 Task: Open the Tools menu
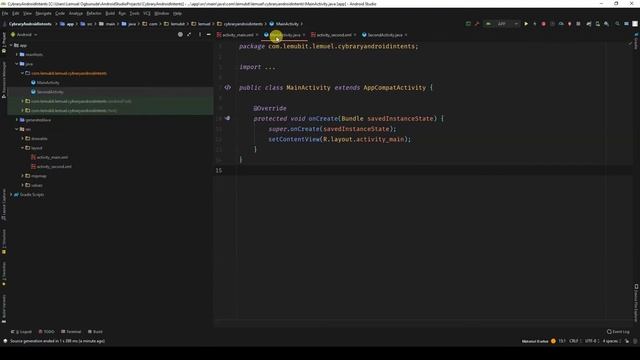coord(134,13)
